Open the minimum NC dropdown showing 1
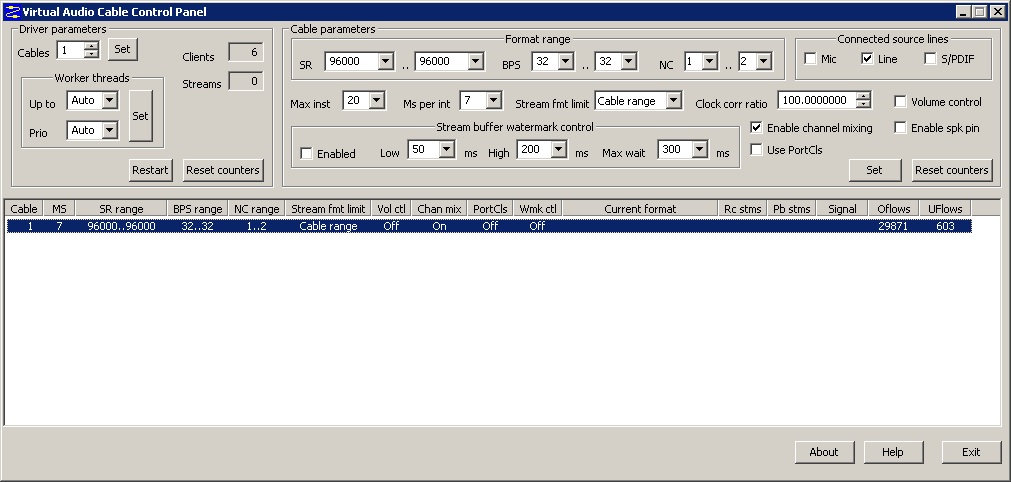The width and height of the screenshot is (1011, 482). pos(709,61)
